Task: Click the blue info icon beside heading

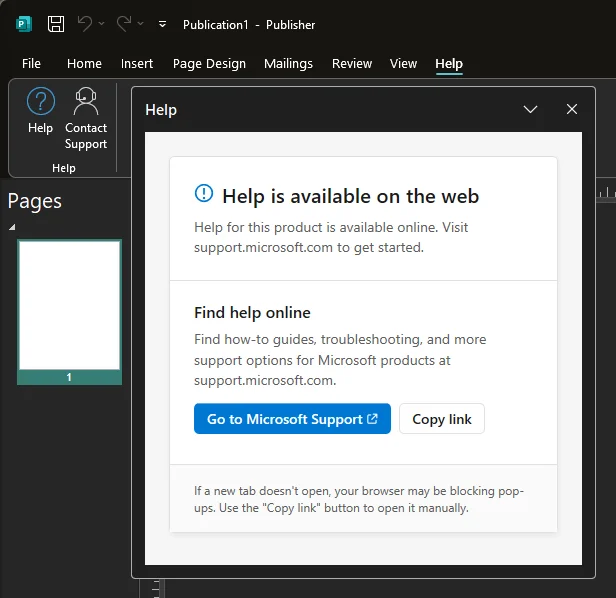Action: [x=204, y=193]
